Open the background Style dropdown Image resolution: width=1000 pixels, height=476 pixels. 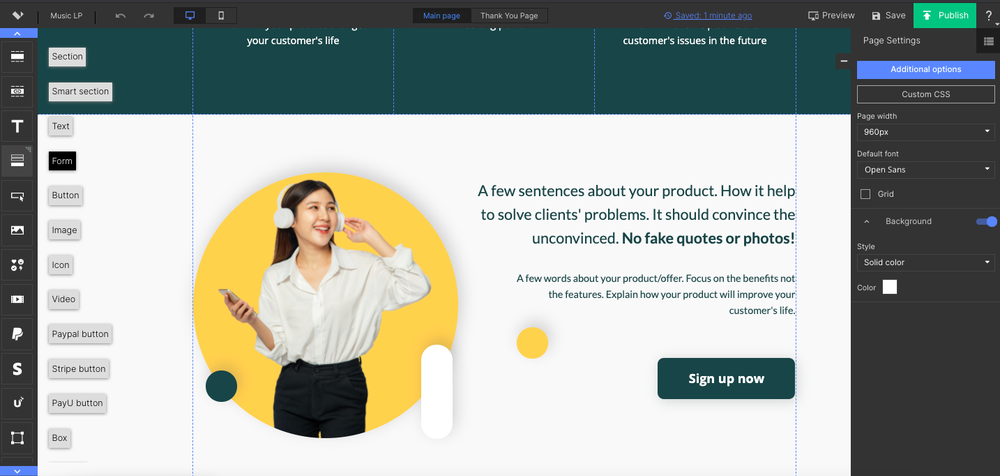[925, 262]
